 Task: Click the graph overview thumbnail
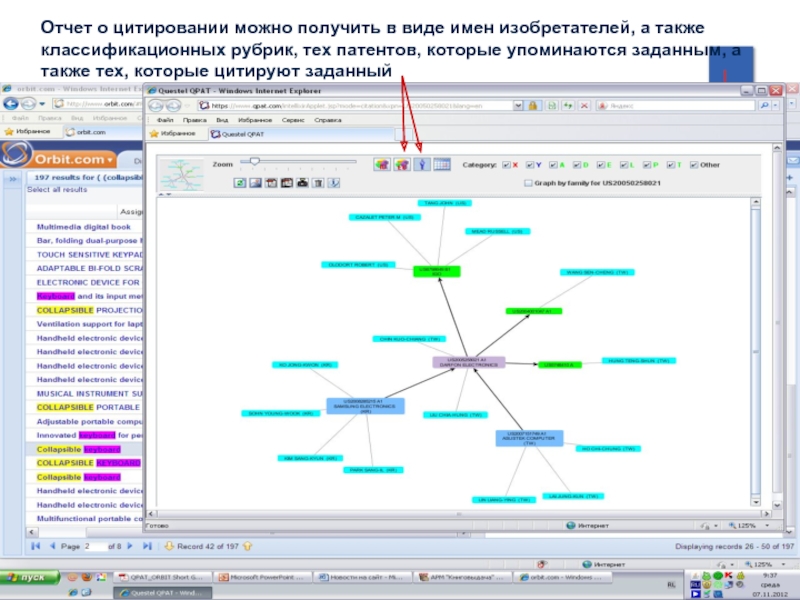182,174
